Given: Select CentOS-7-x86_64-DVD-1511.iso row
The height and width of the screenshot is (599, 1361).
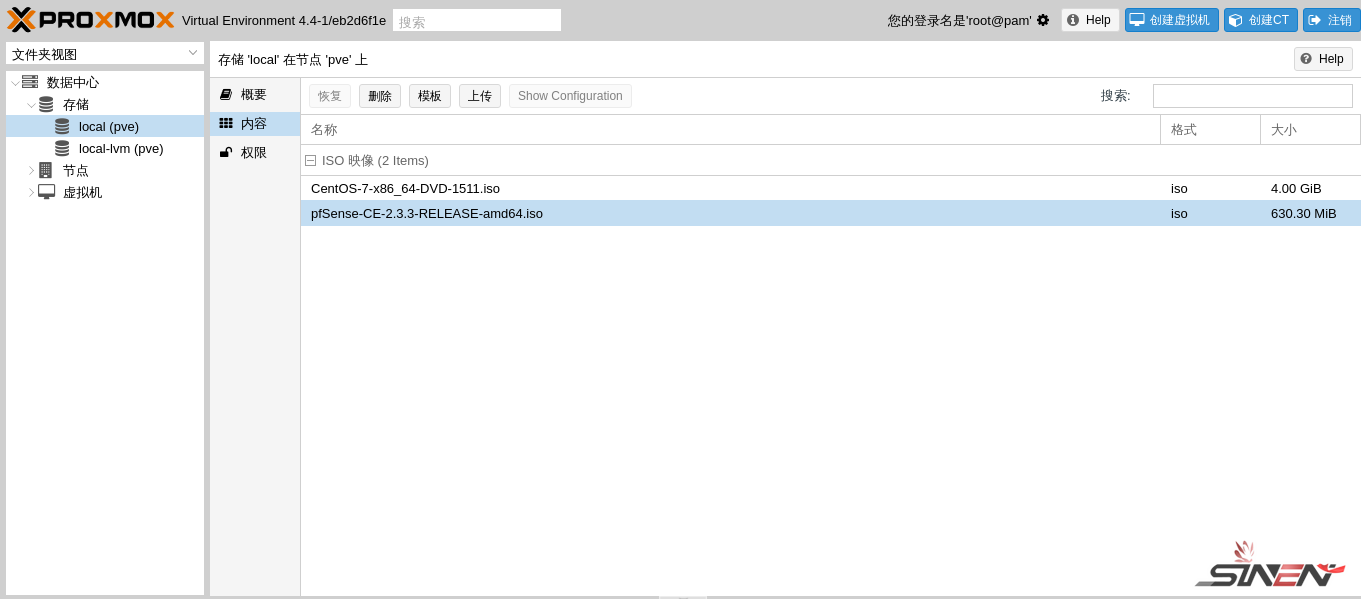Looking at the screenshot, I should (x=831, y=188).
